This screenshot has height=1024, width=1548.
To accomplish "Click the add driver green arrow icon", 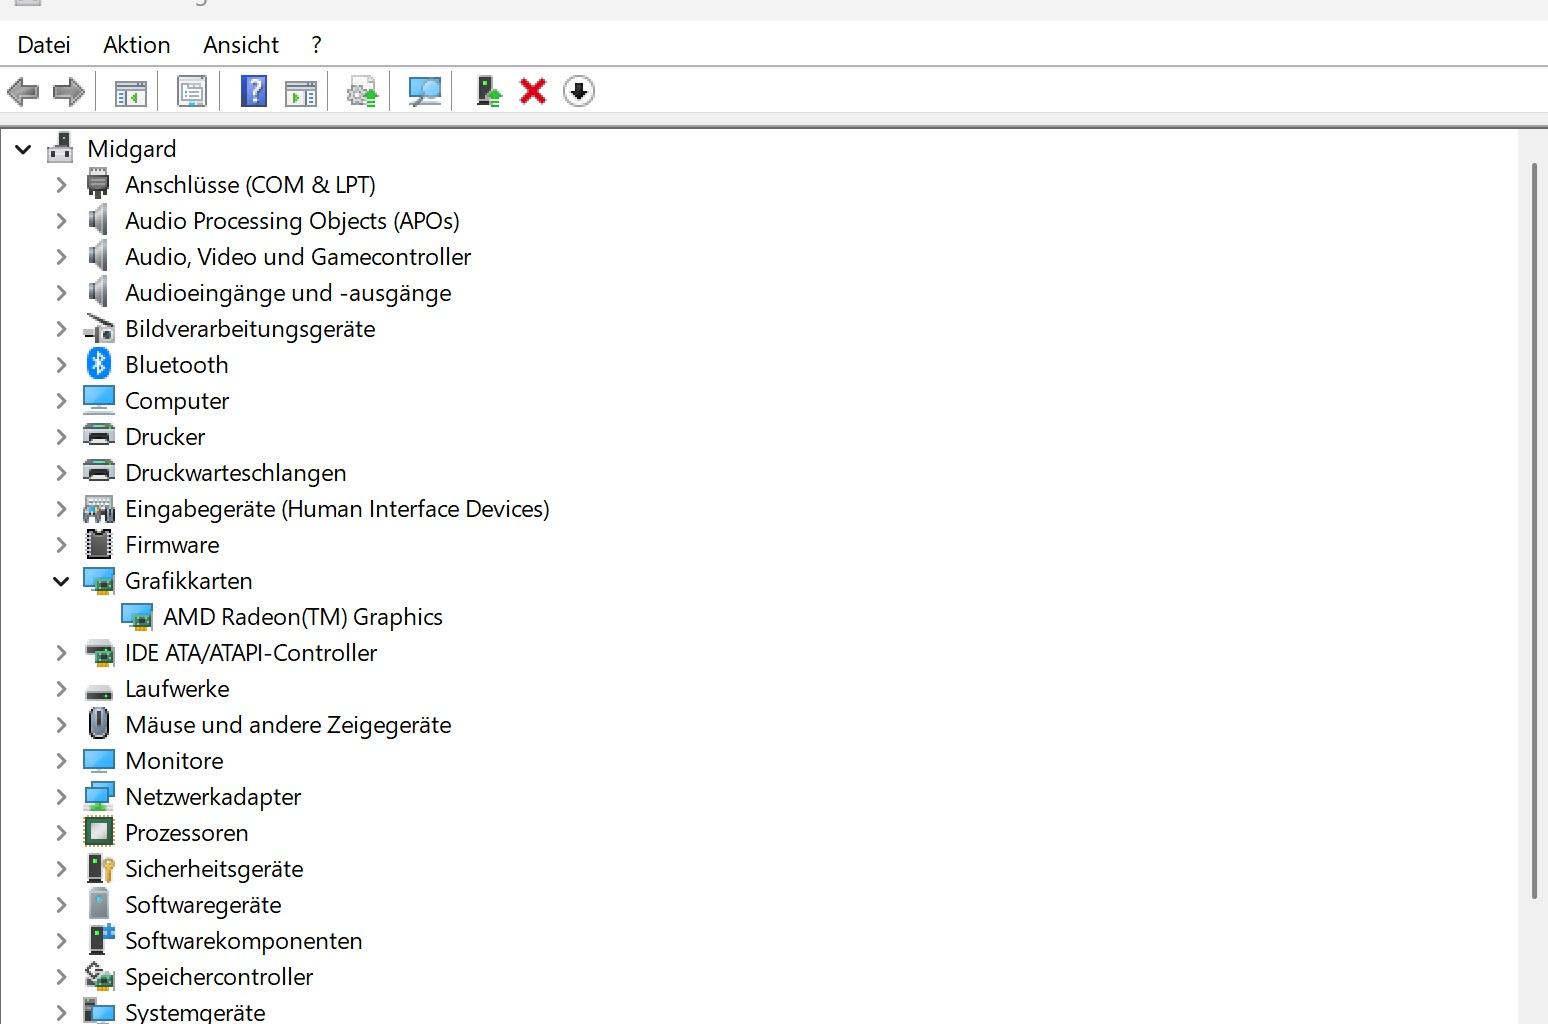I will click(x=489, y=92).
